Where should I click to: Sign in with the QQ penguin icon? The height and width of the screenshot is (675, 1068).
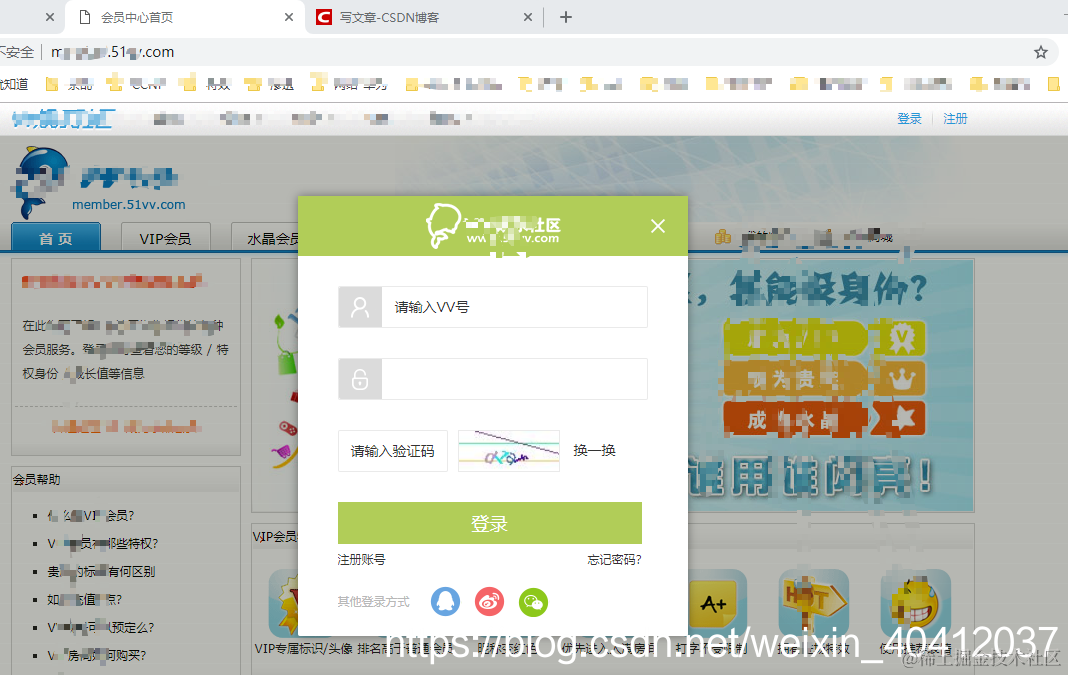[445, 601]
